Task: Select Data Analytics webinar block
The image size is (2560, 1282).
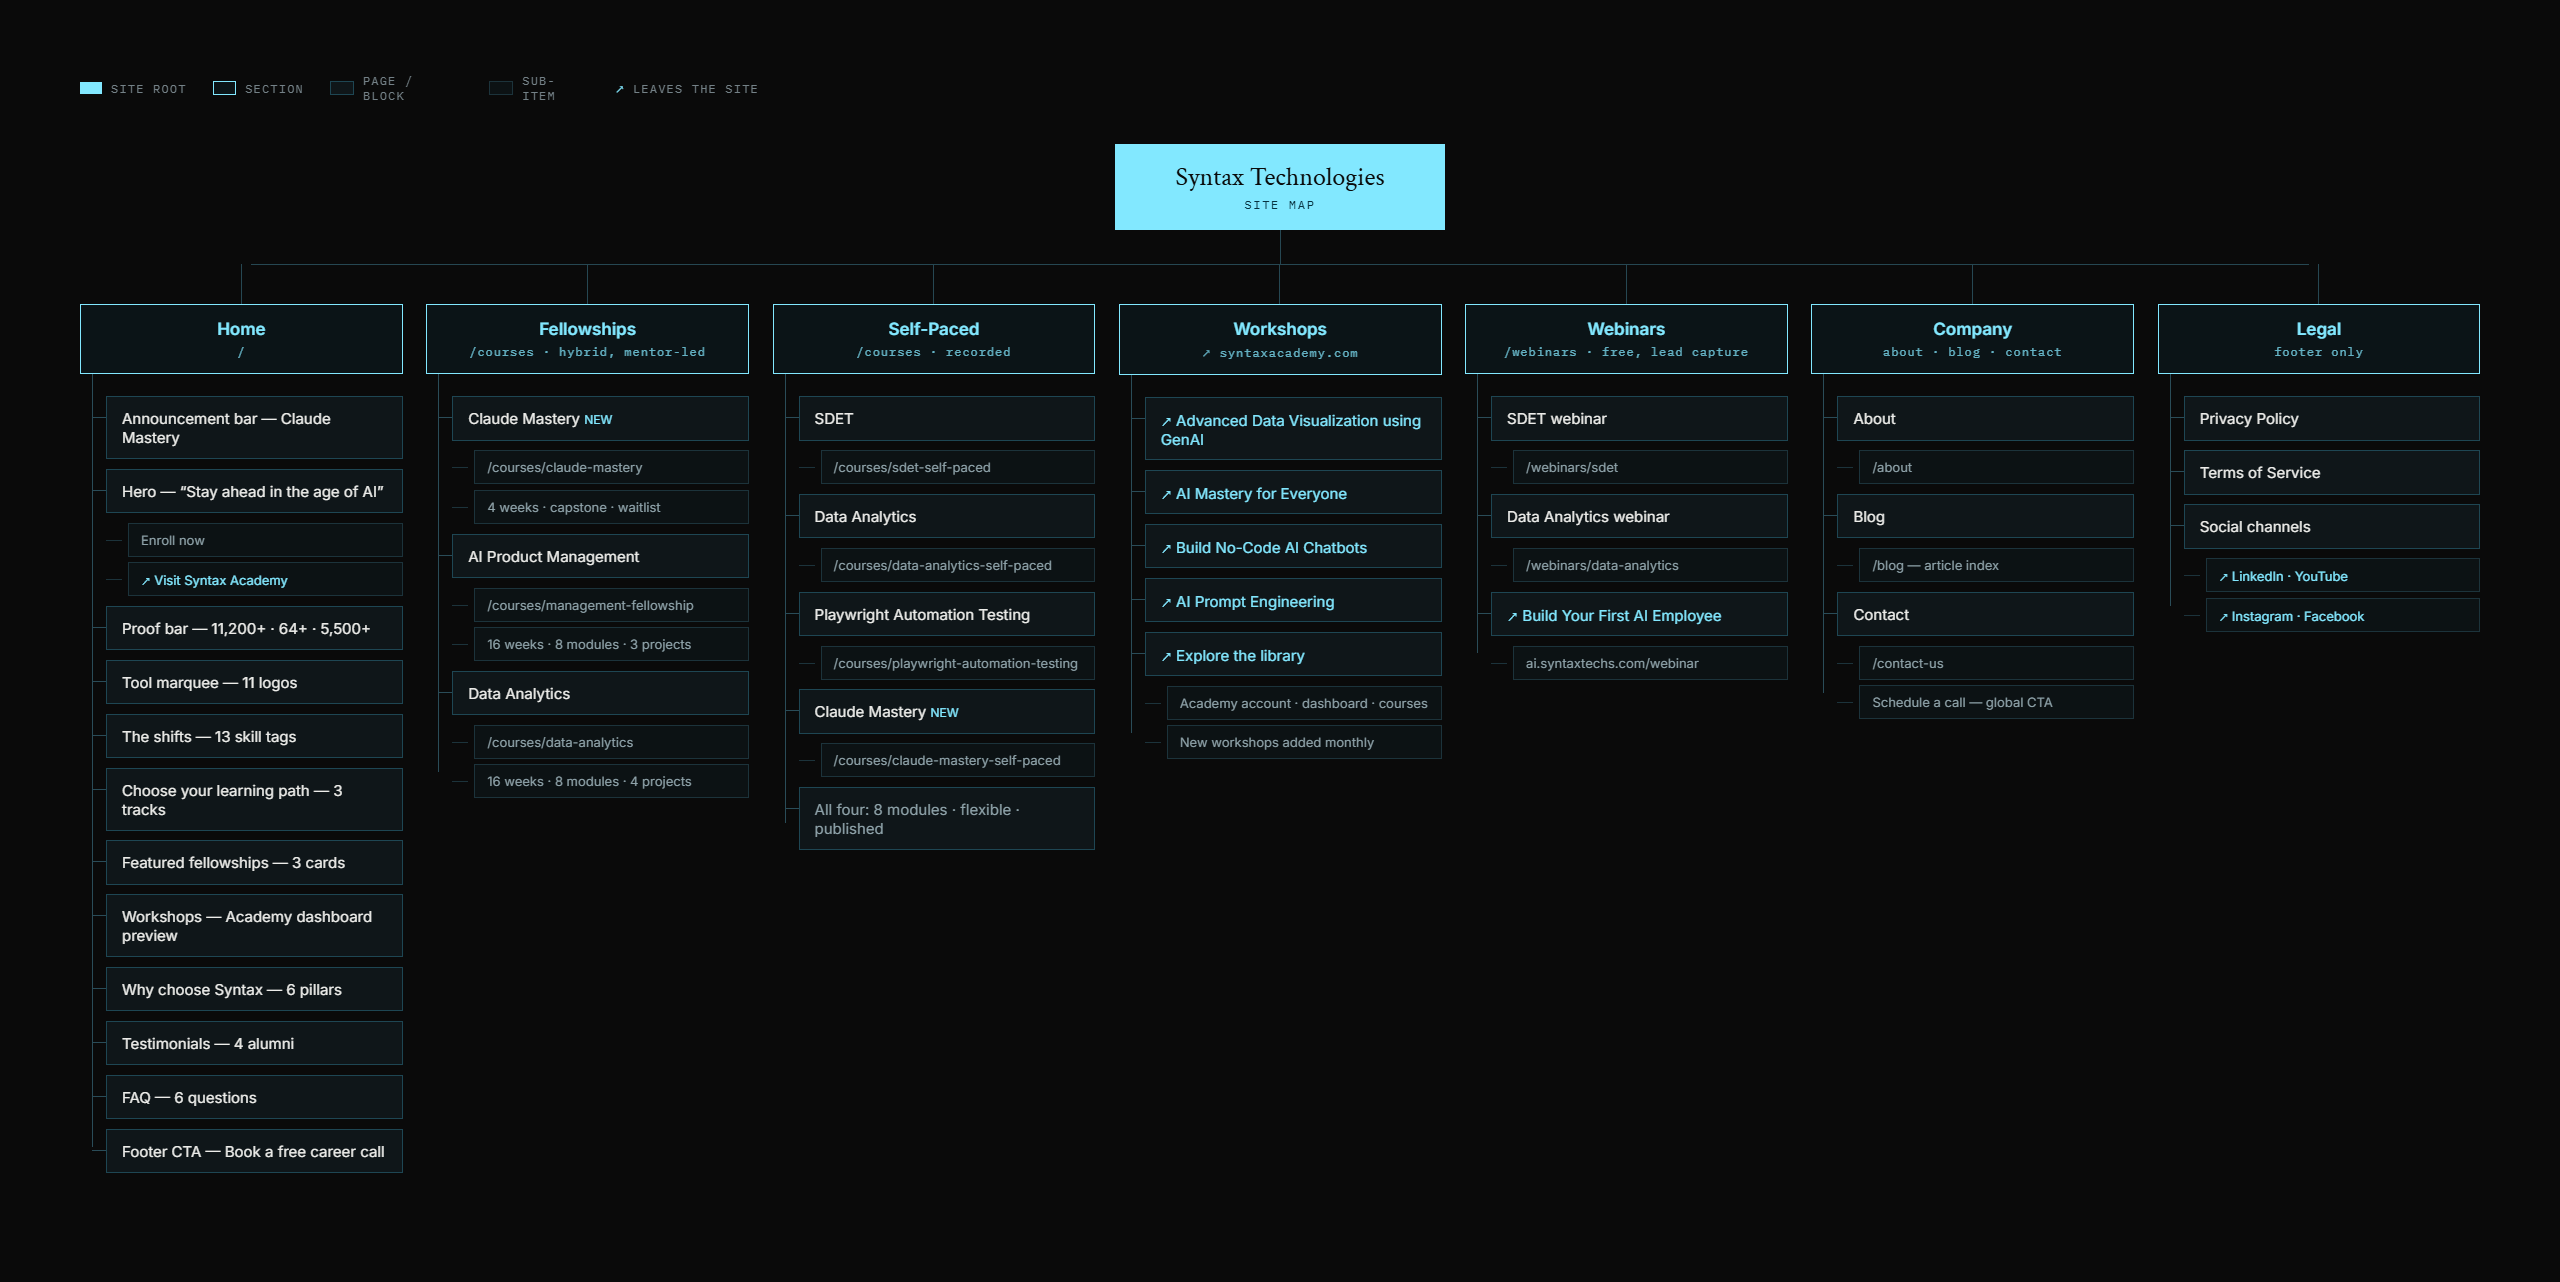Action: tap(1639, 516)
